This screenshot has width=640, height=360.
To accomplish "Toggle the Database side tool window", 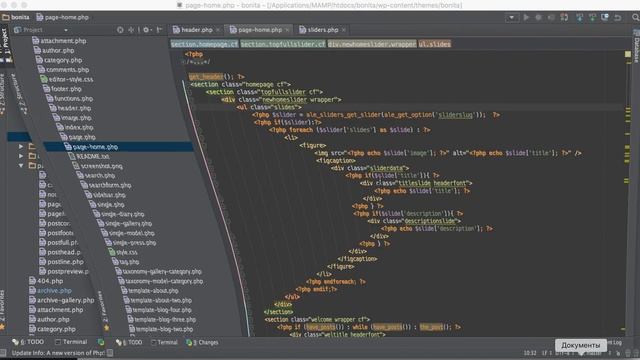I will 636,47.
